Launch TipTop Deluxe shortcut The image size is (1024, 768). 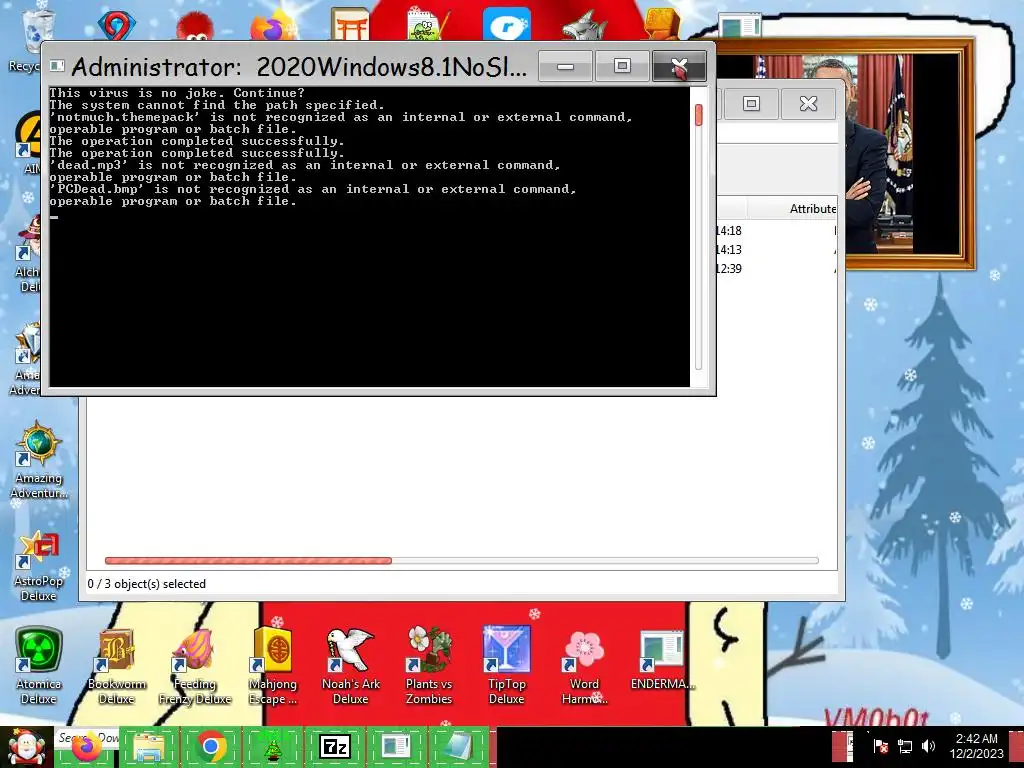(506, 666)
